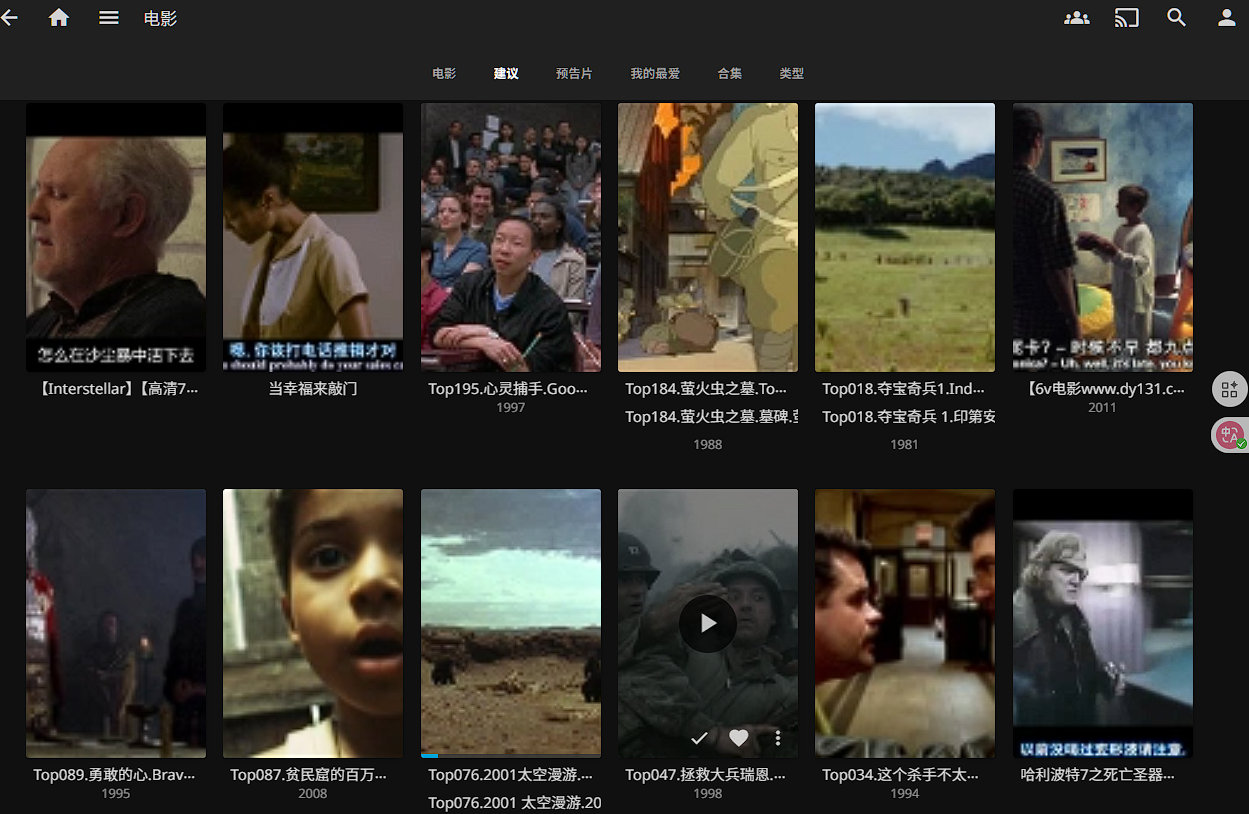The width and height of the screenshot is (1249, 814).
Task: Open the Top089 勇敢的心 poster
Action: pos(116,623)
